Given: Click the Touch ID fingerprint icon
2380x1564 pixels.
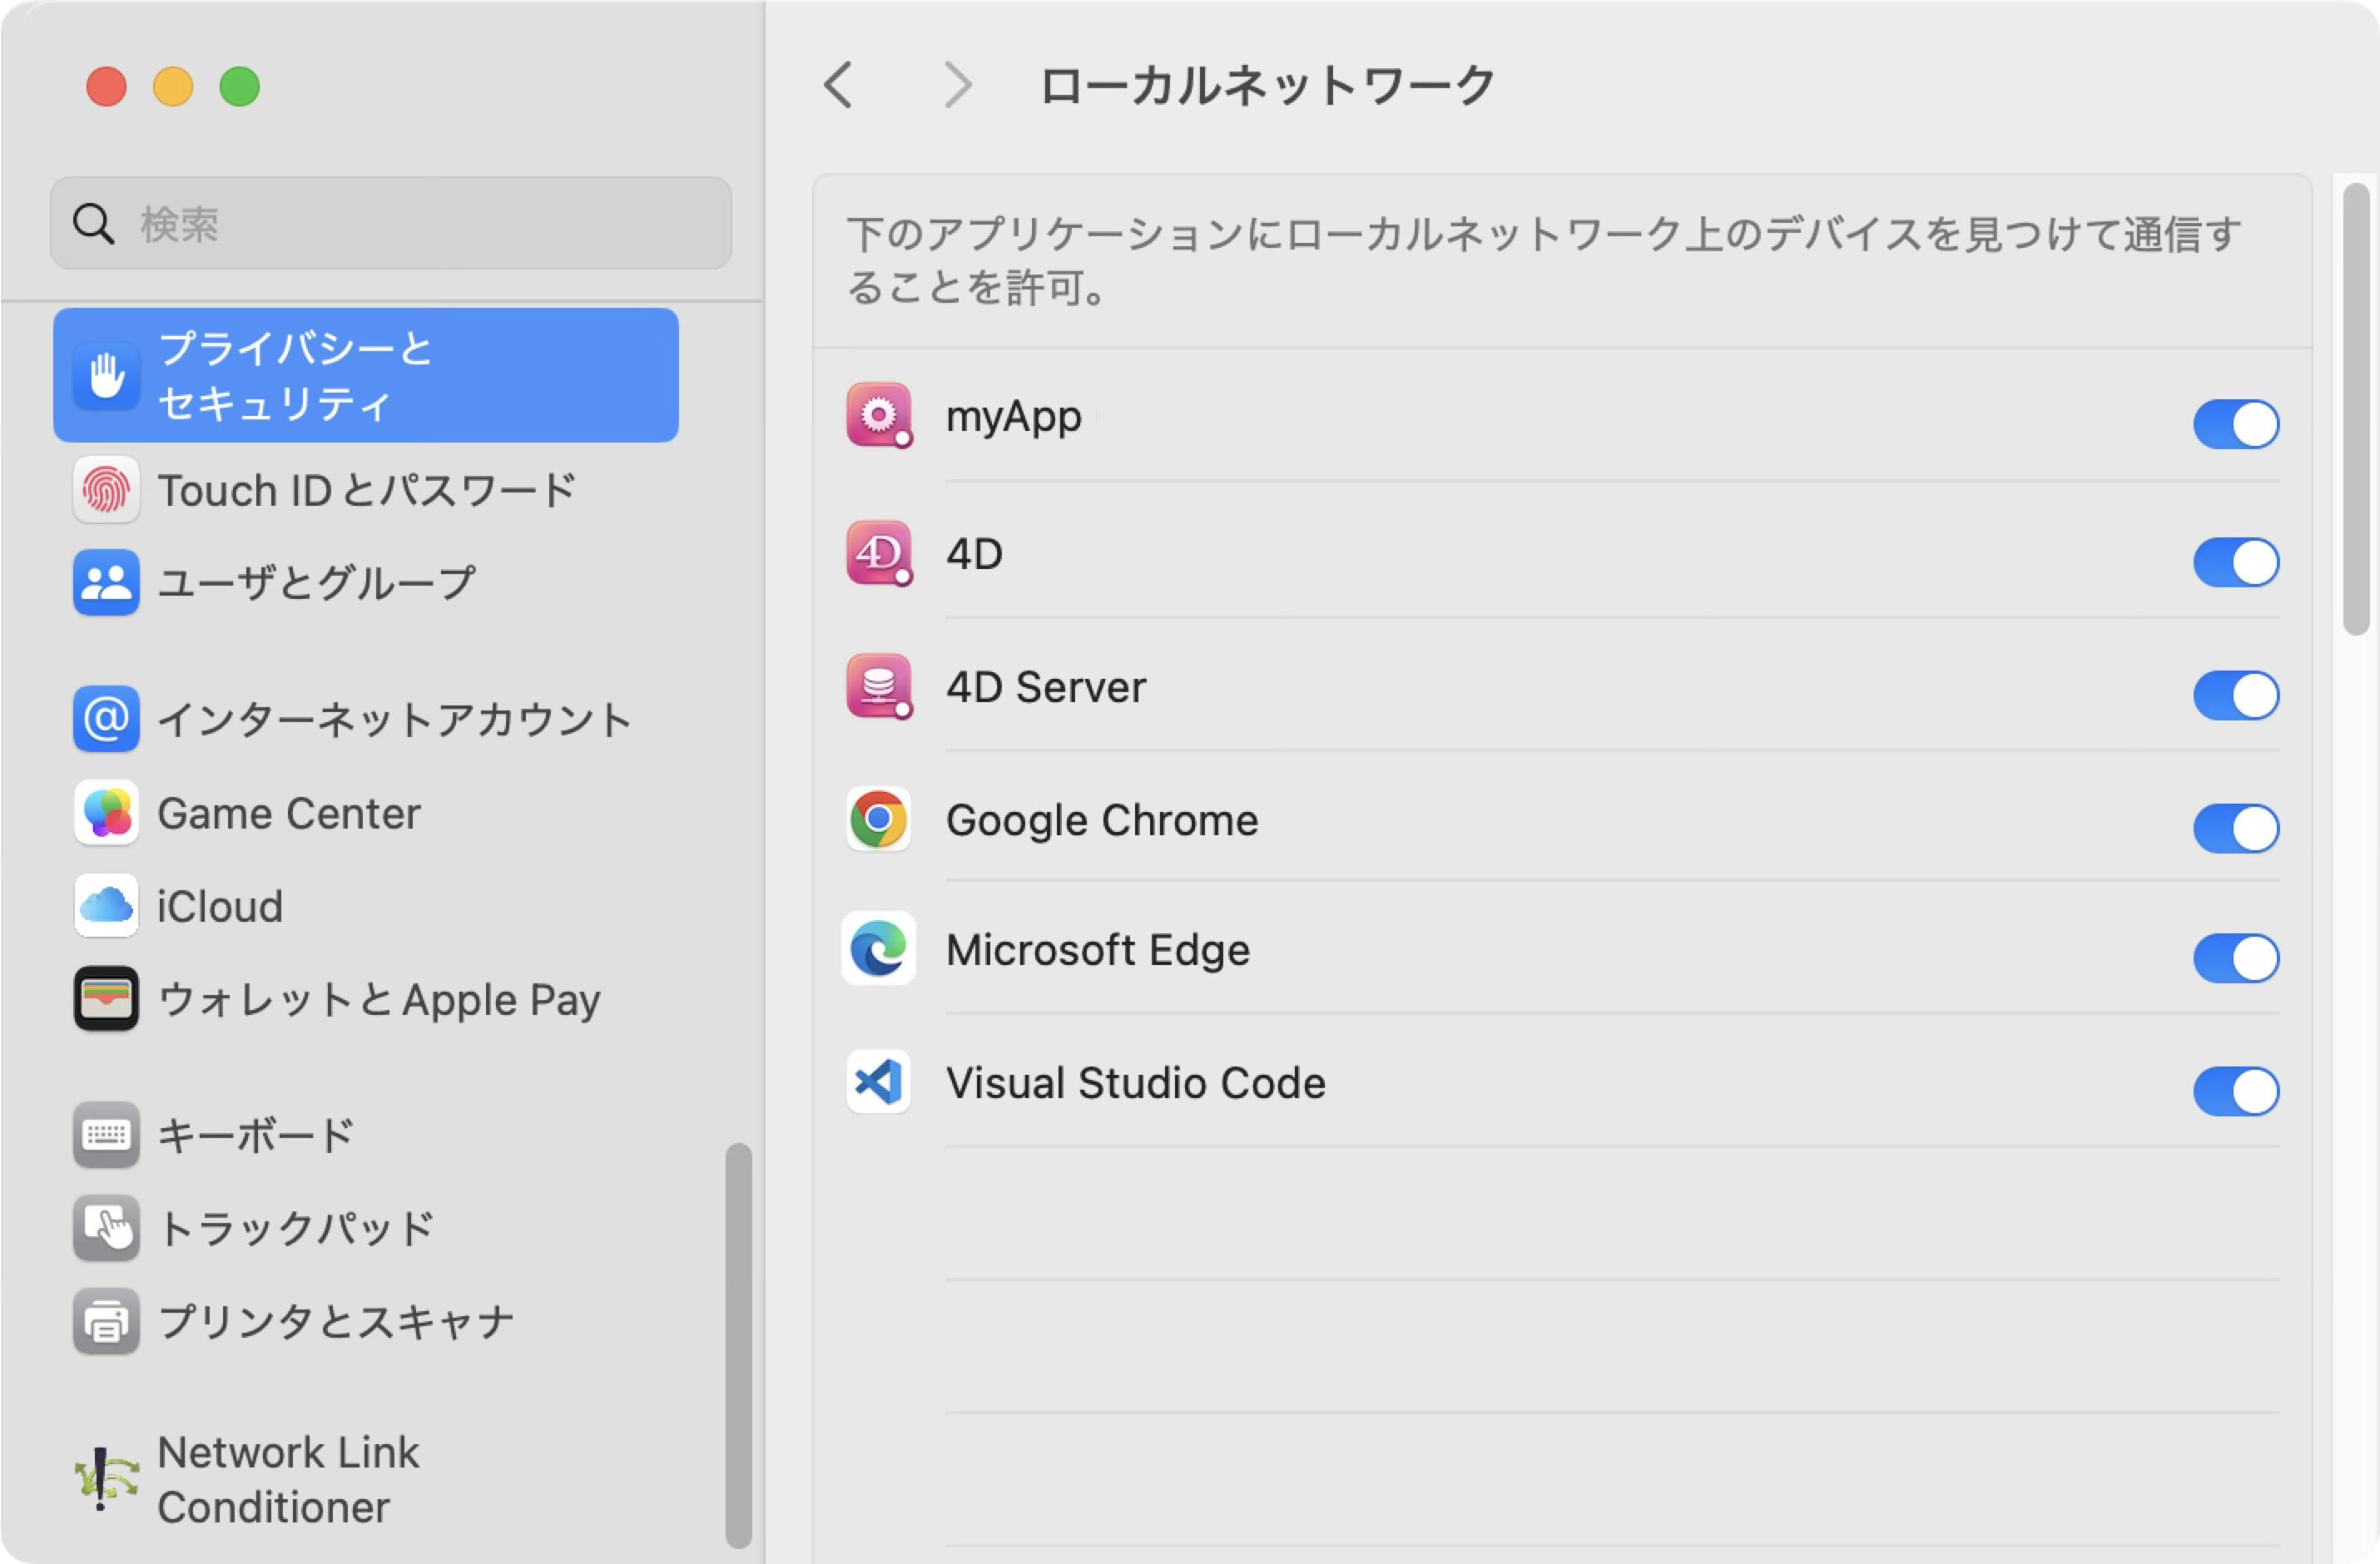Looking at the screenshot, I should coord(106,491).
